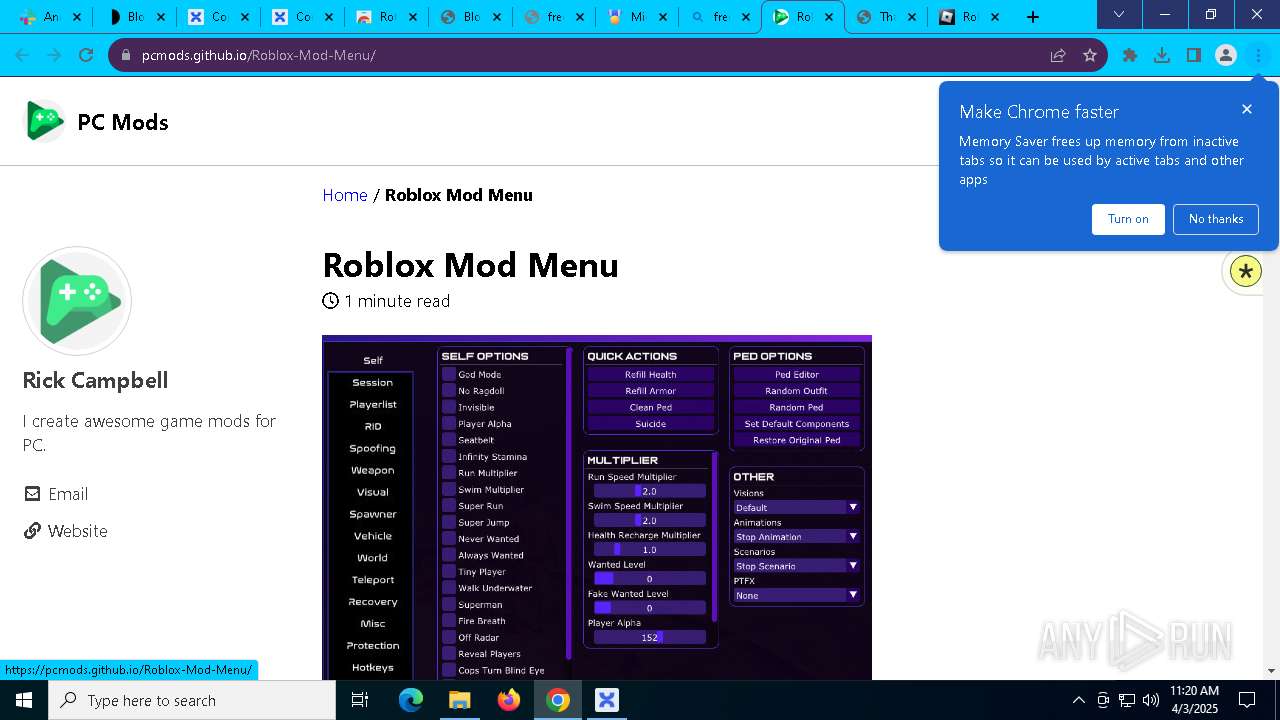Image resolution: width=1280 pixels, height=720 pixels.
Task: Open Chrome's three-dot menu
Action: click(x=1258, y=55)
